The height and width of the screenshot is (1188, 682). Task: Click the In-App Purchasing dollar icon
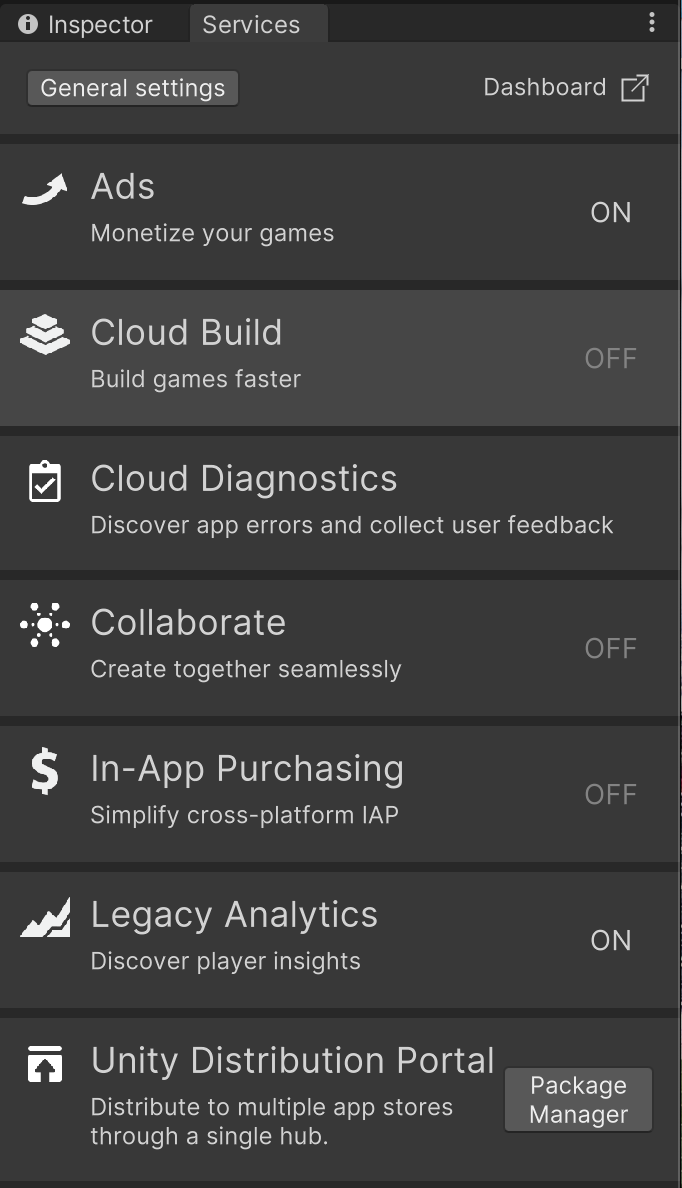(x=44, y=769)
